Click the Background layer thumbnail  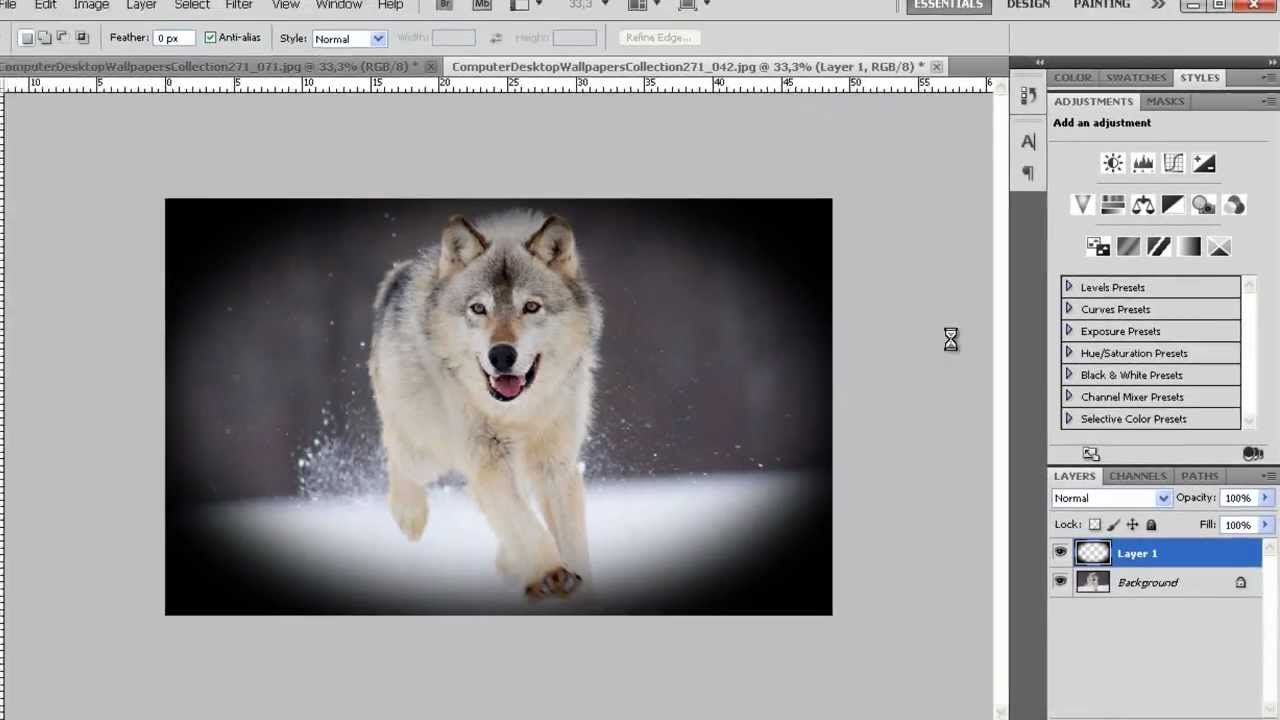pos(1092,582)
